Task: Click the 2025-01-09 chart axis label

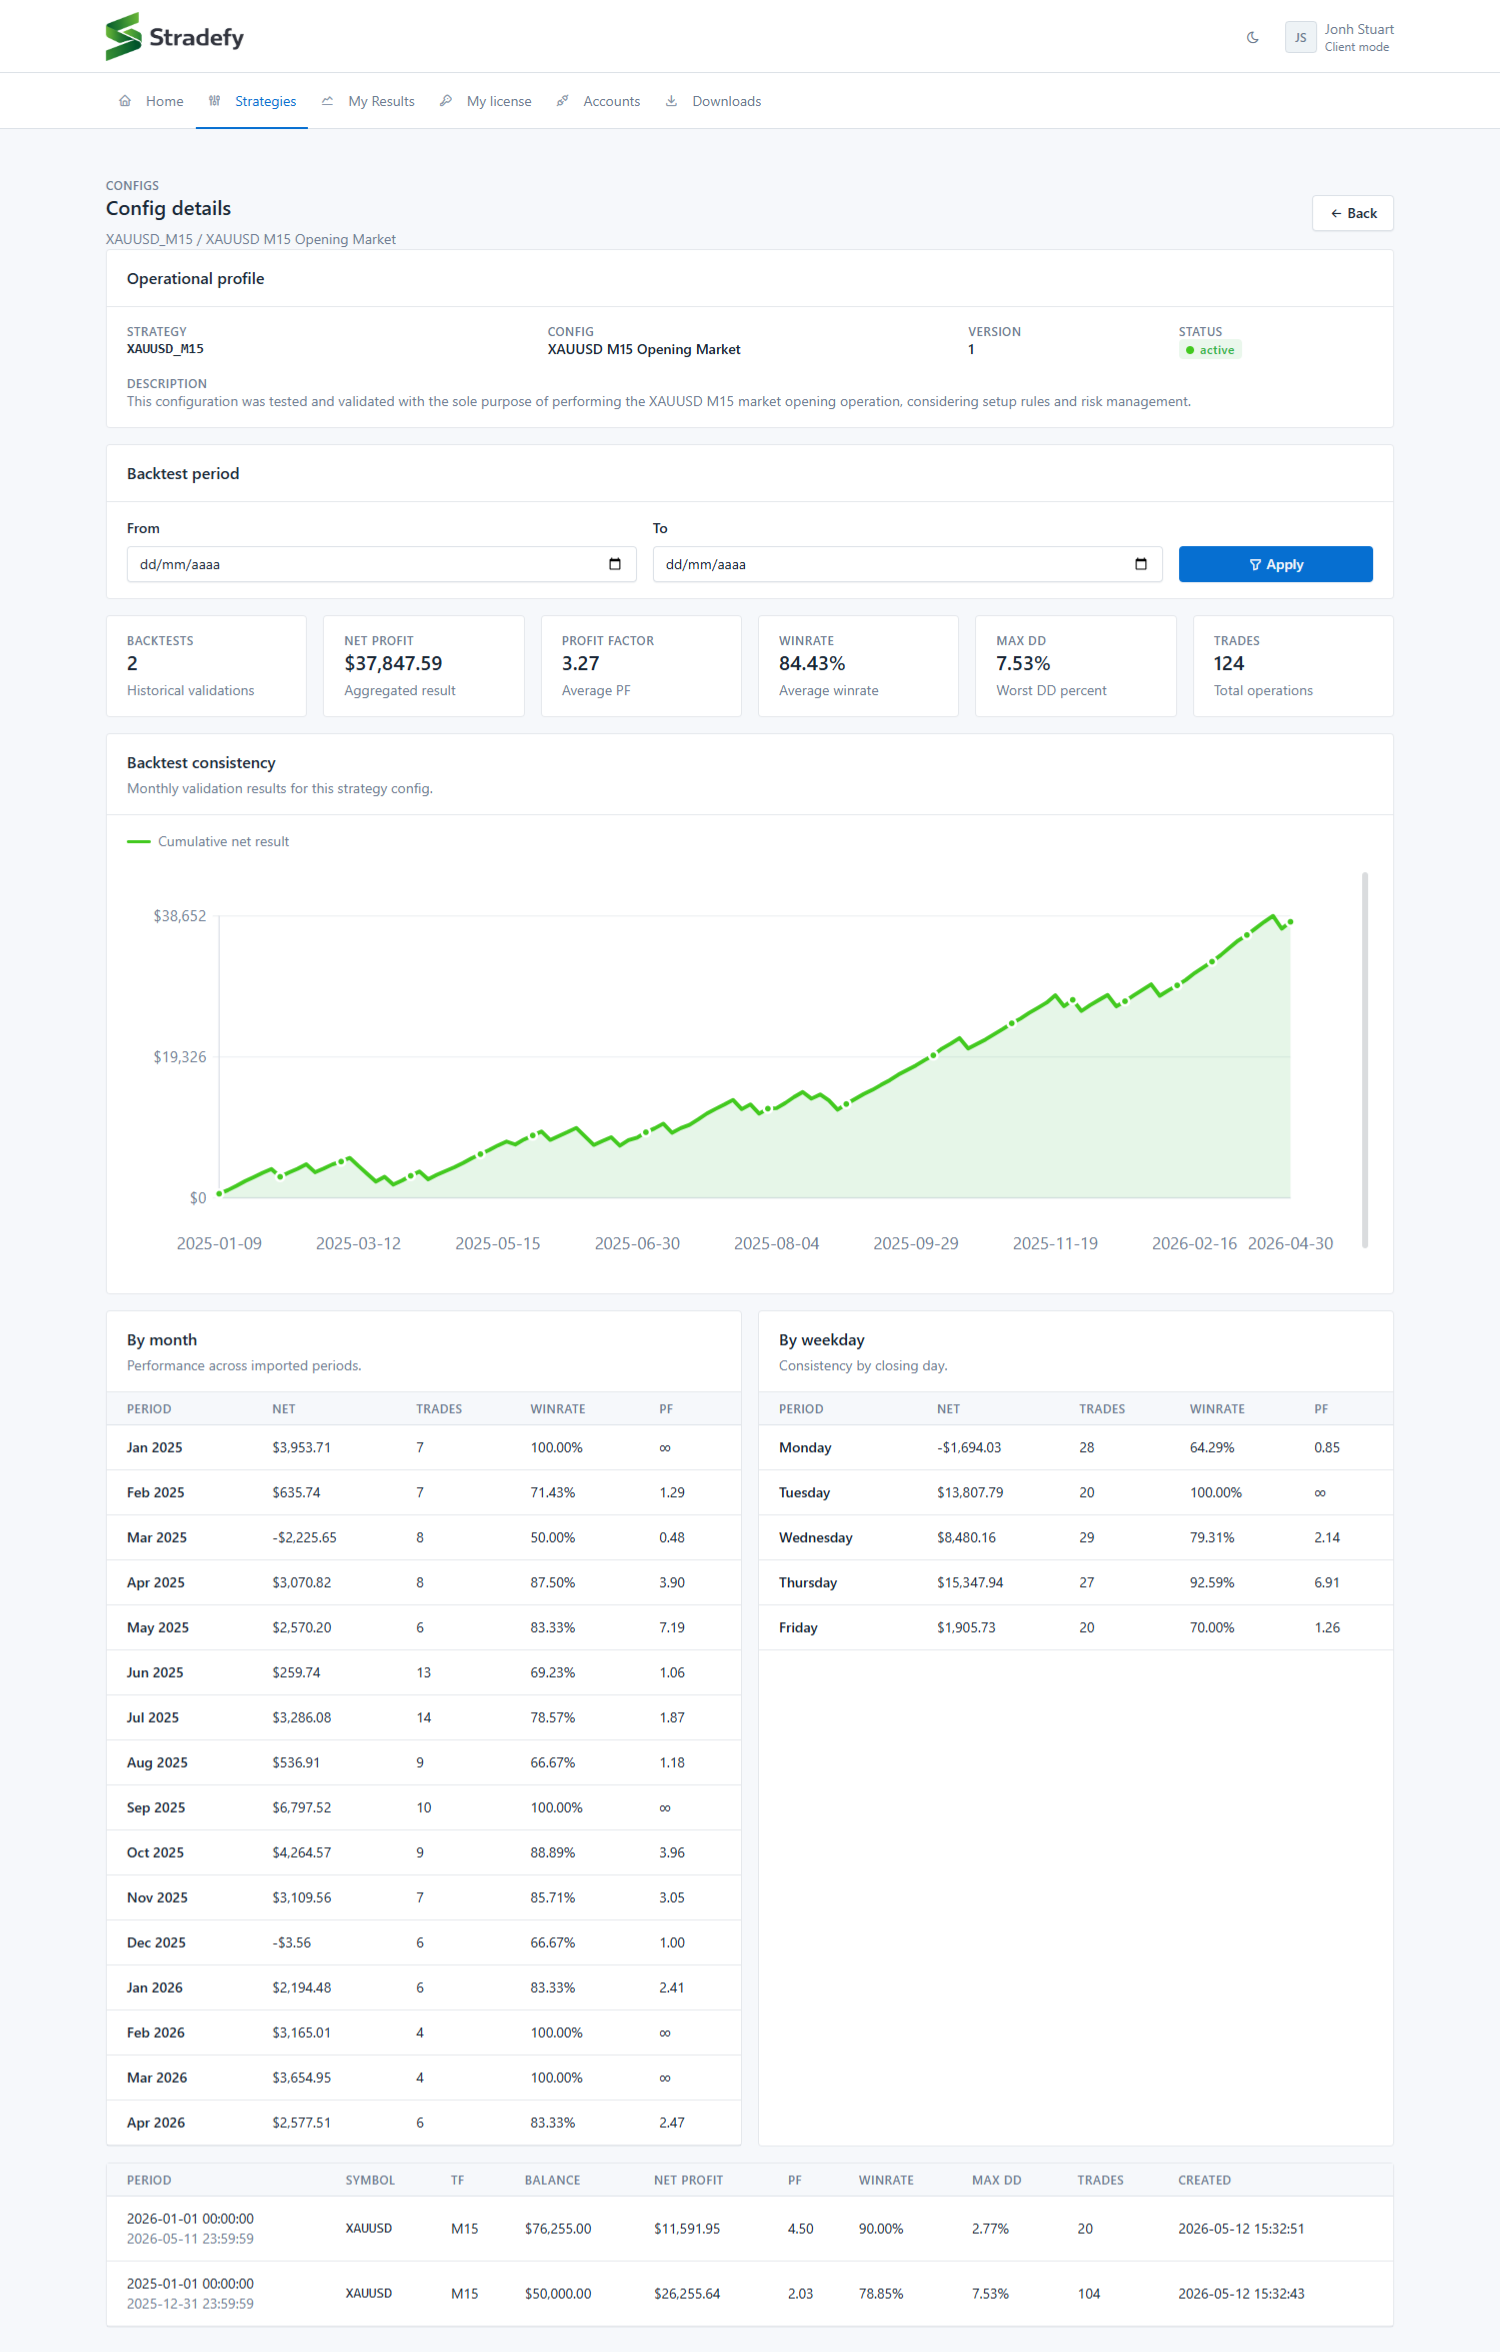Action: [219, 1244]
